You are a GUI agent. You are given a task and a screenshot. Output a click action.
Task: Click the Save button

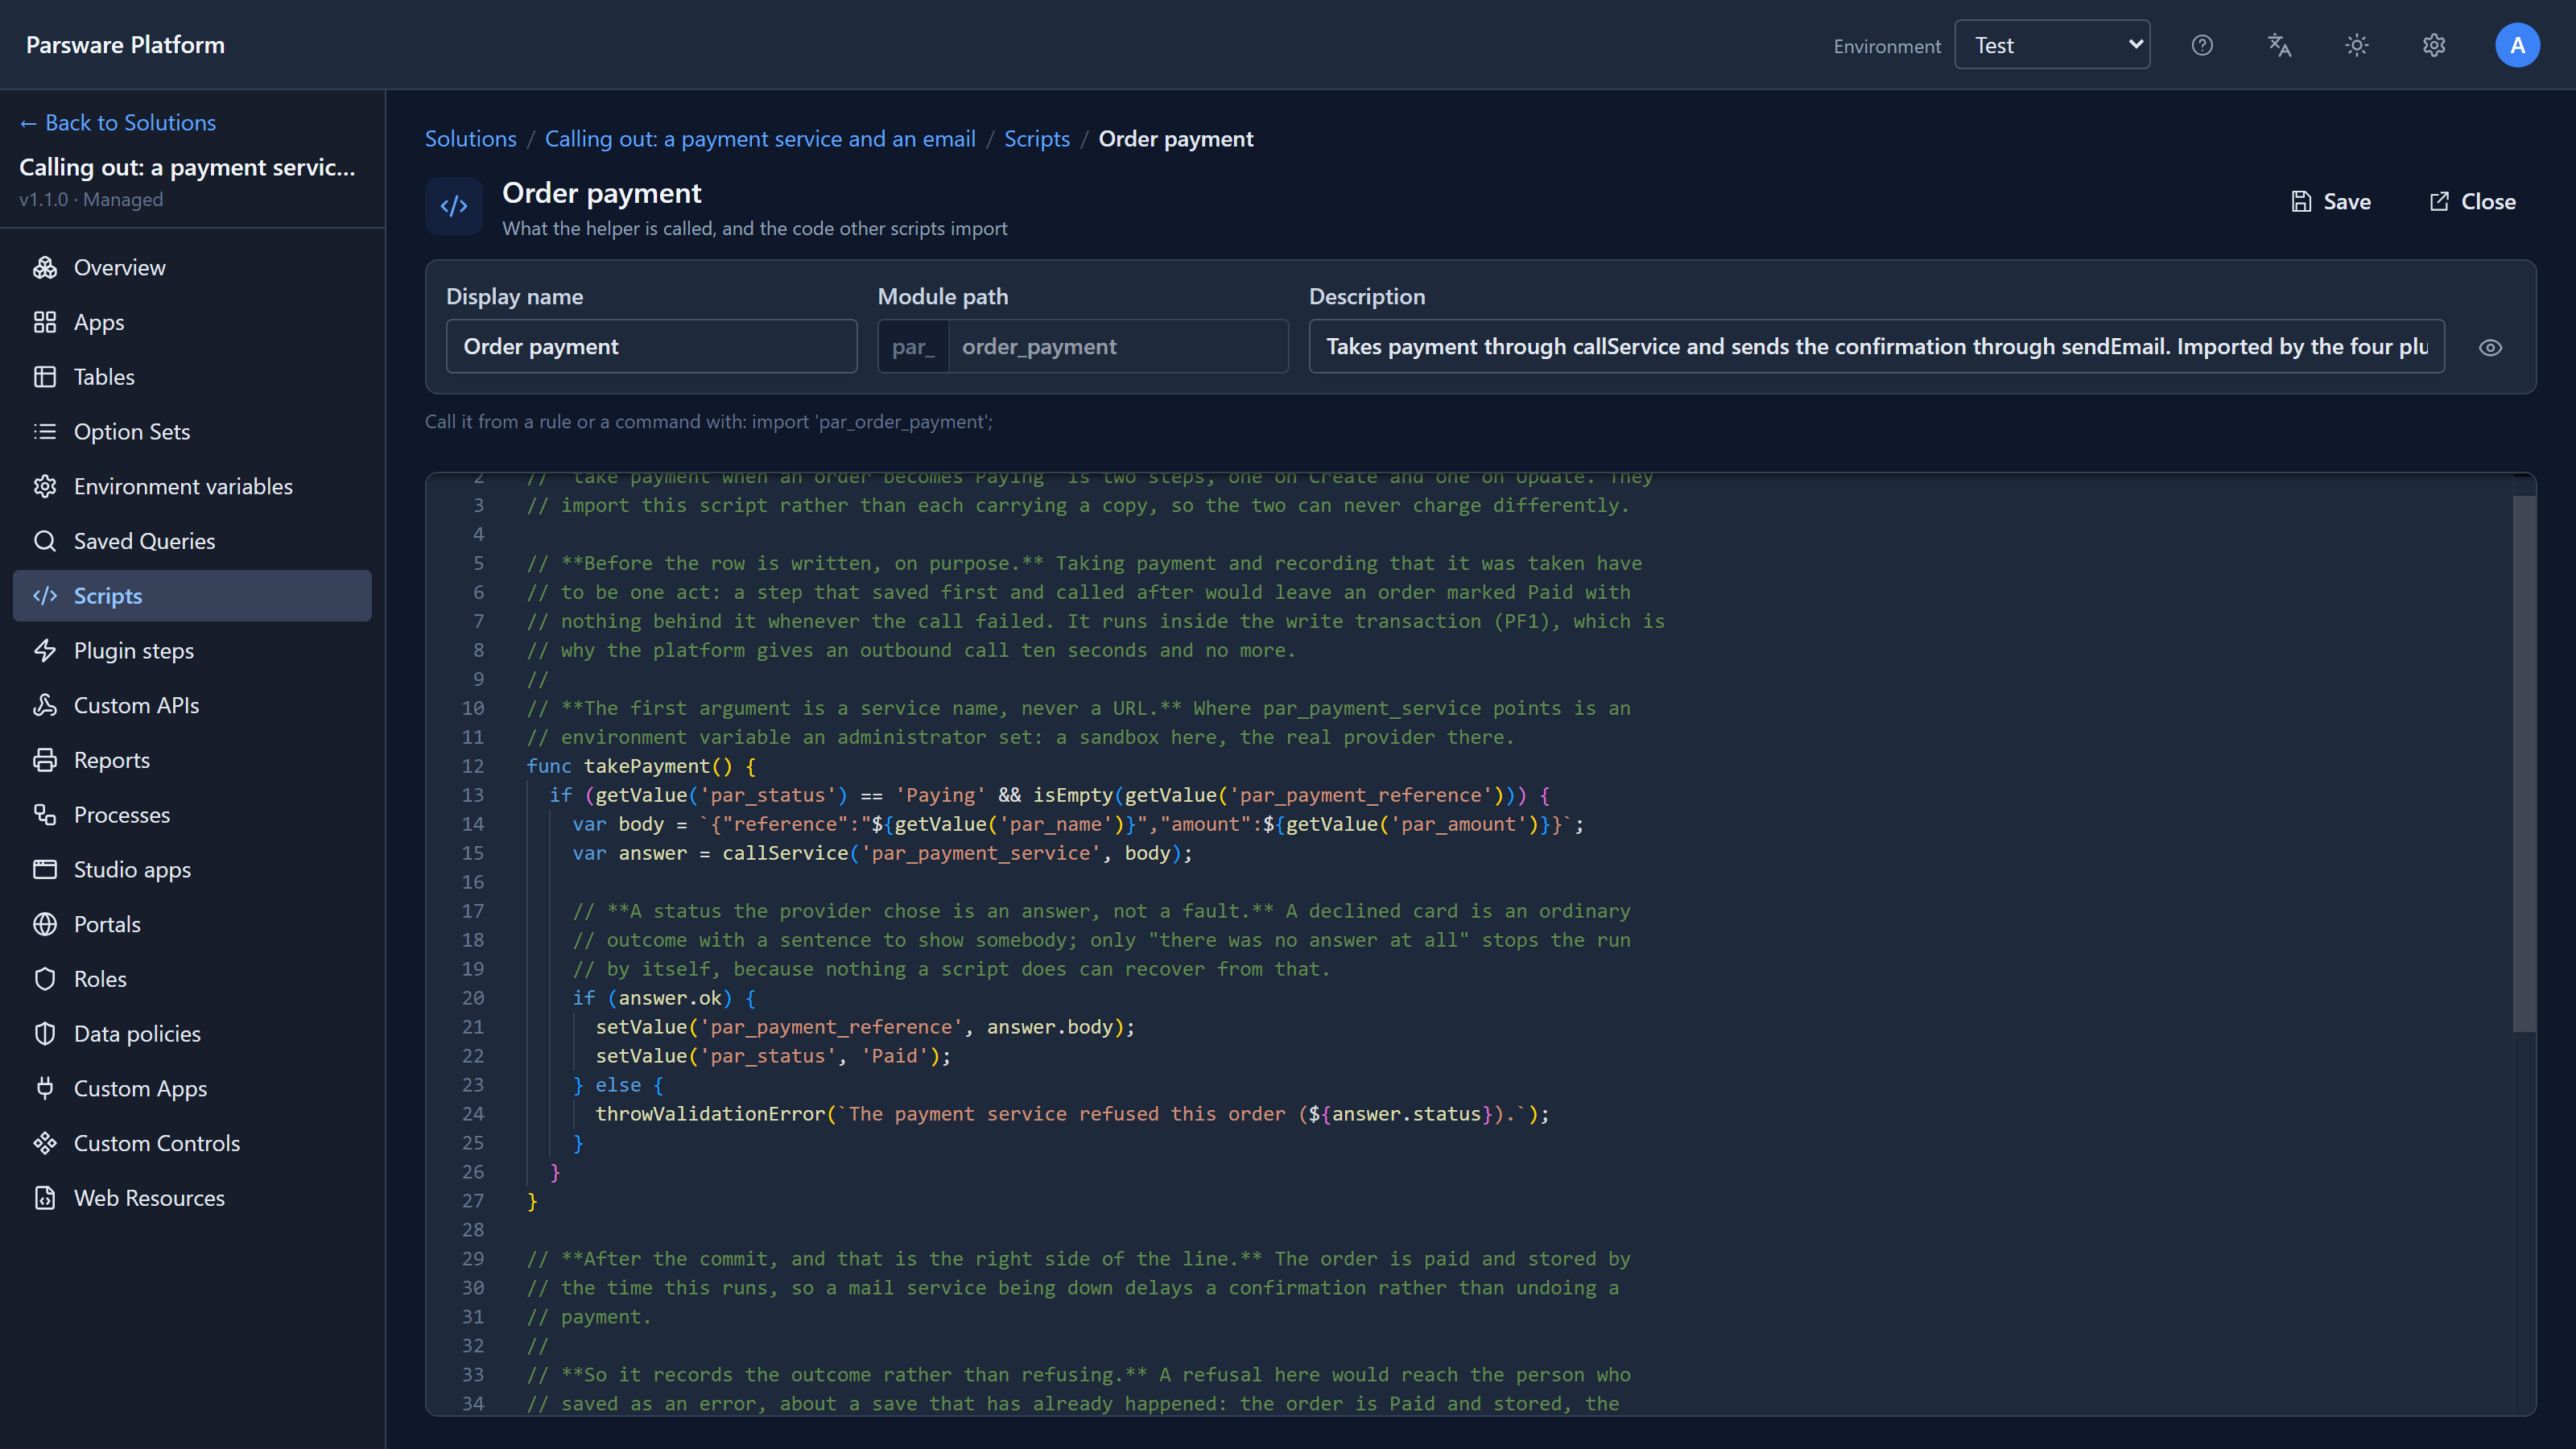pos(2331,201)
